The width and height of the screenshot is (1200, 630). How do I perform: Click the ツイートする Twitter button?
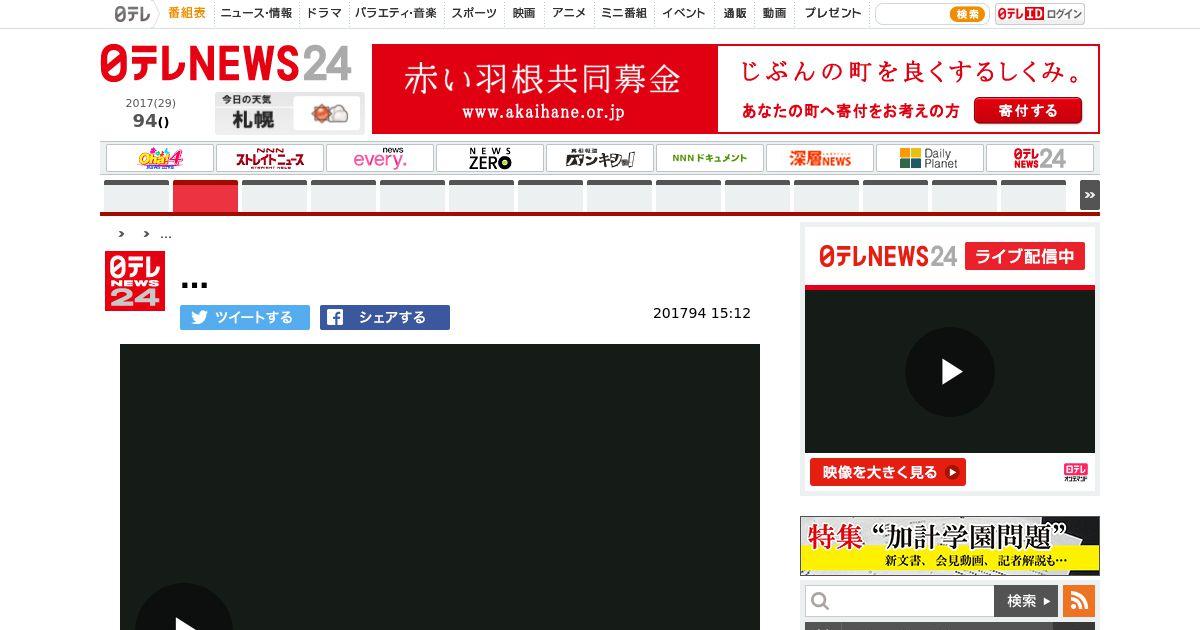245,317
